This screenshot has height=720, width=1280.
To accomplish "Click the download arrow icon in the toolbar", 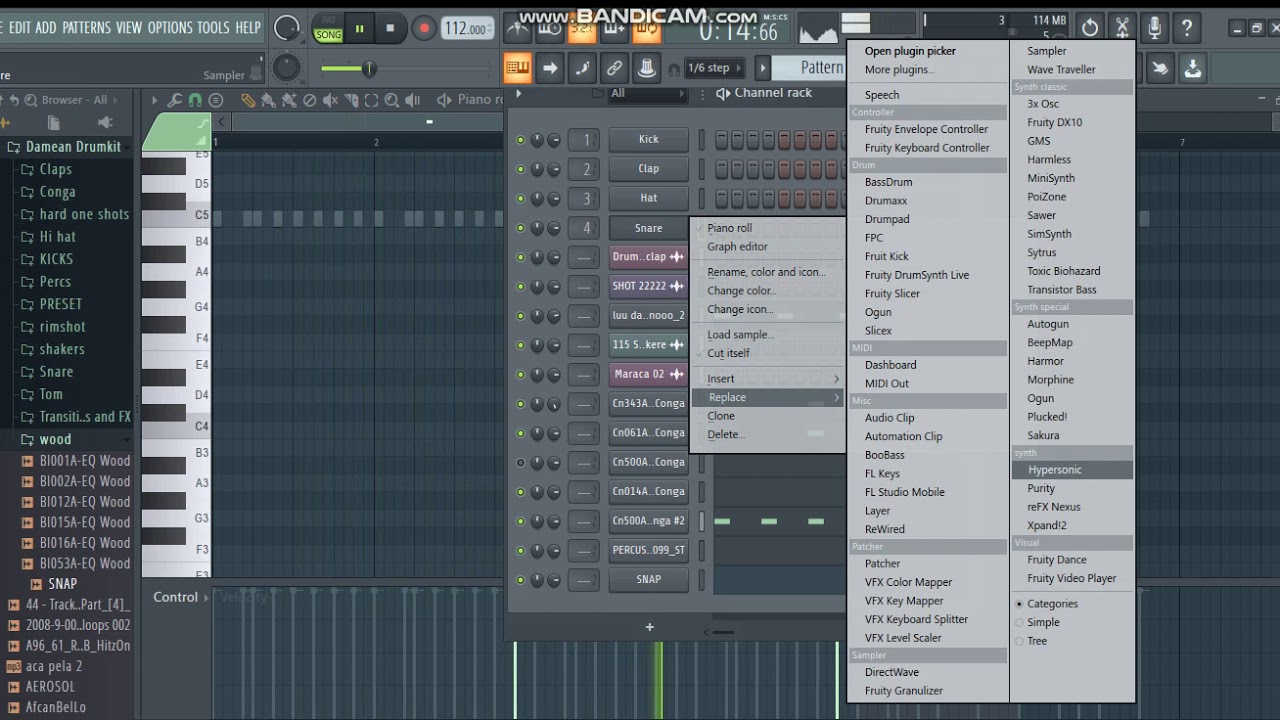I will pos(1192,68).
